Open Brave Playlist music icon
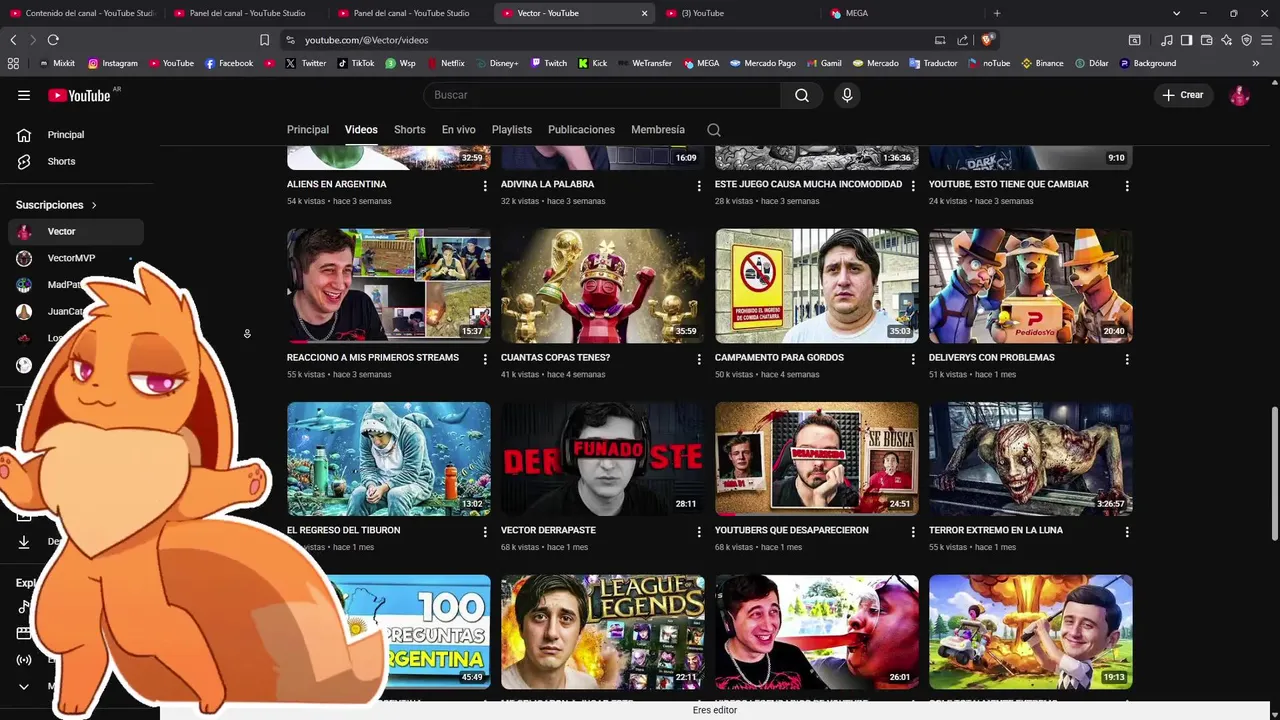The image size is (1280, 720). tap(1167, 40)
